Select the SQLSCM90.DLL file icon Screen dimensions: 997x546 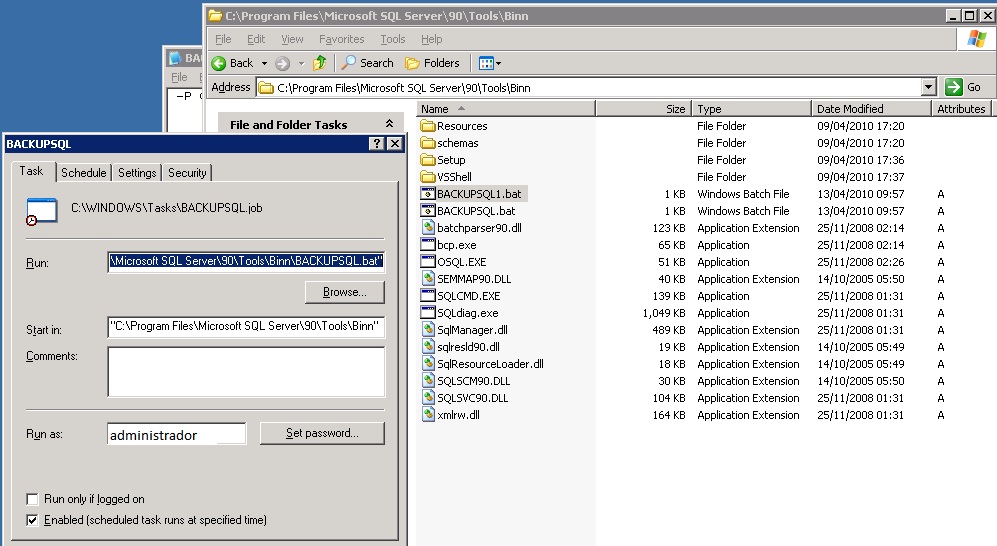pyautogui.click(x=428, y=381)
